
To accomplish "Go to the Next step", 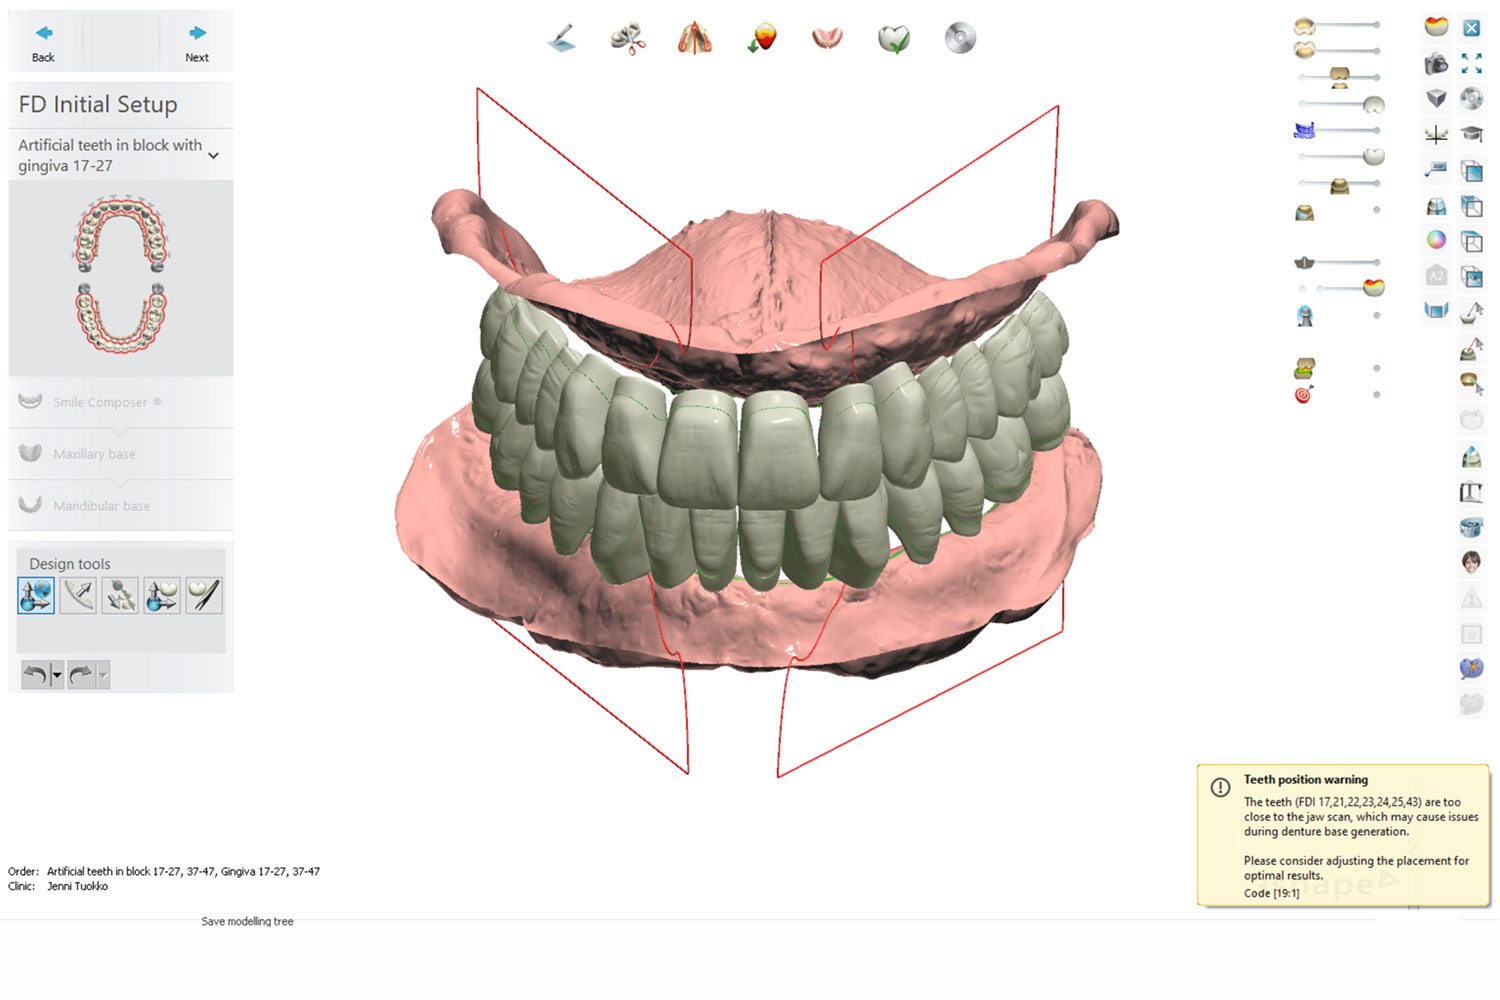I will coord(197,43).
